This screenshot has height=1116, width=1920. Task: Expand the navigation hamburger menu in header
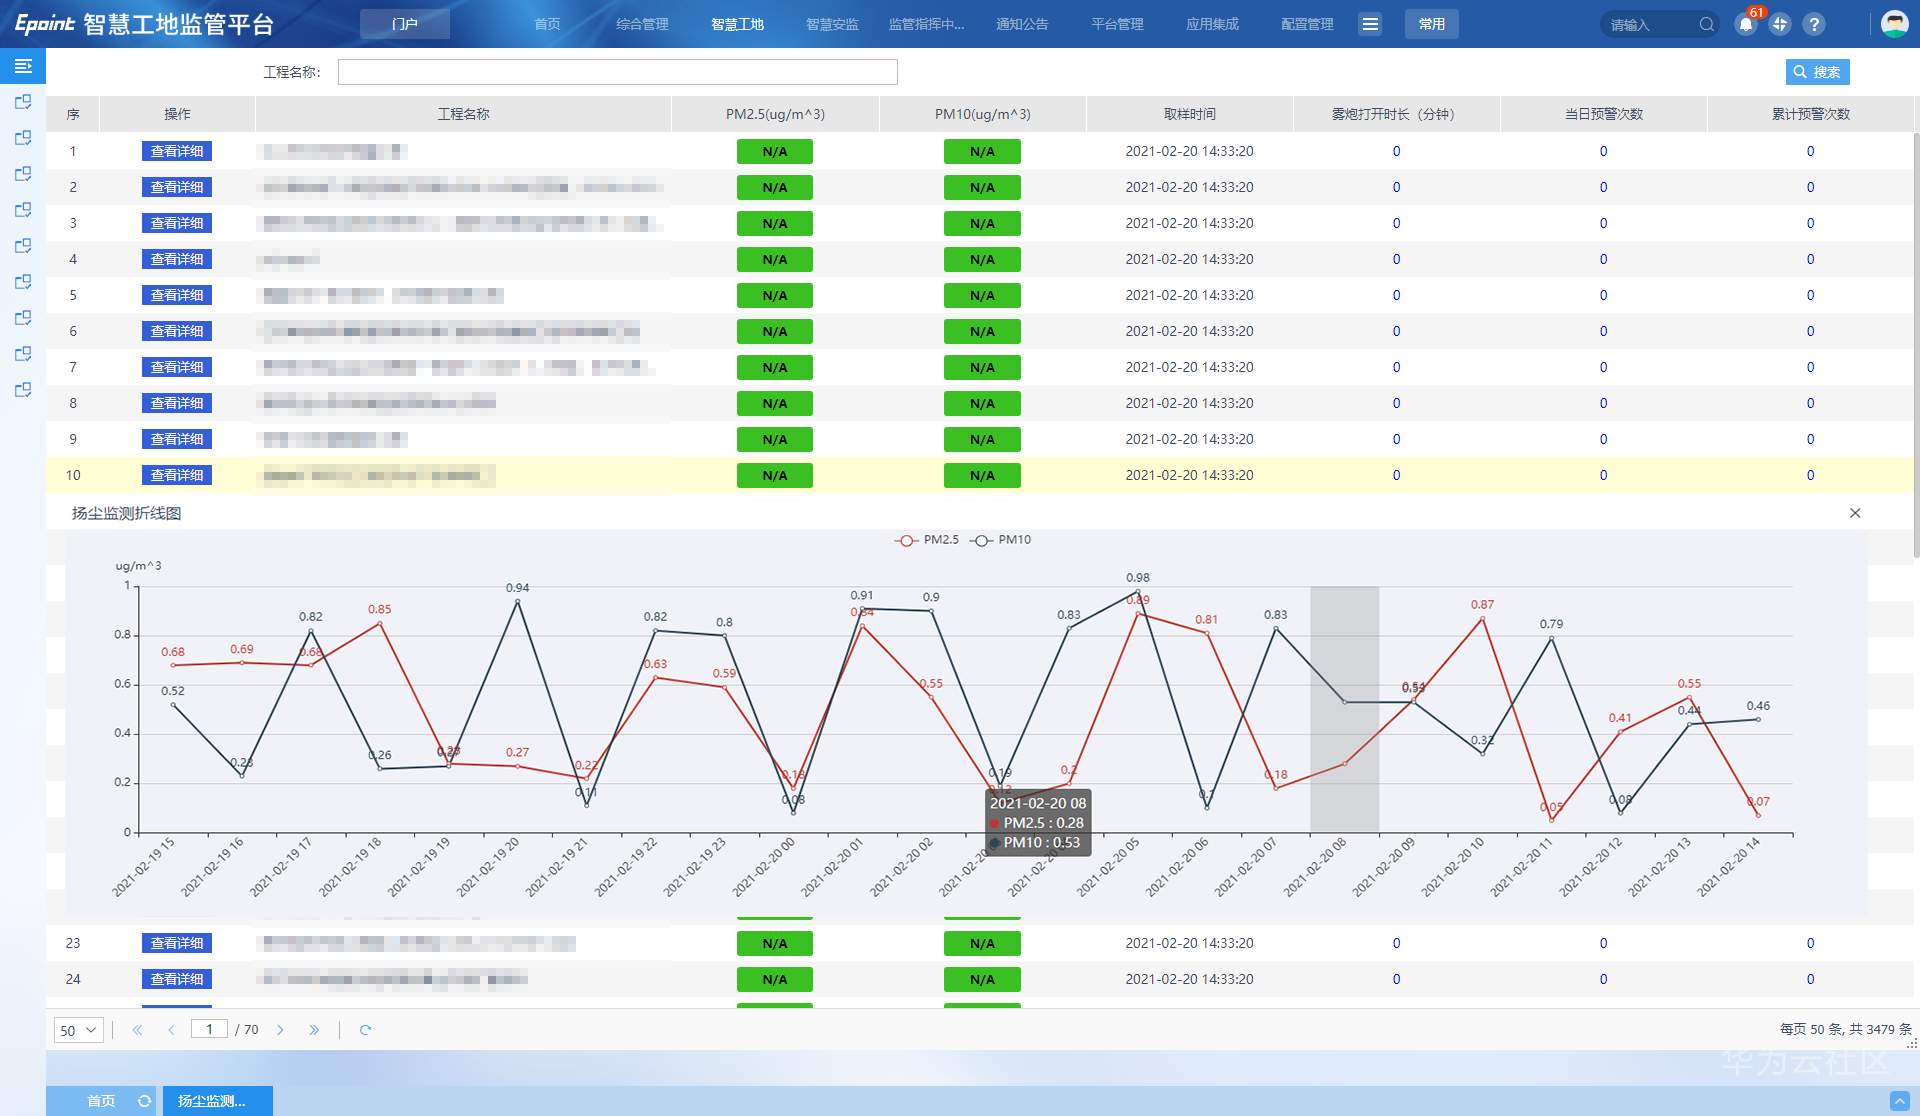[x=1370, y=24]
